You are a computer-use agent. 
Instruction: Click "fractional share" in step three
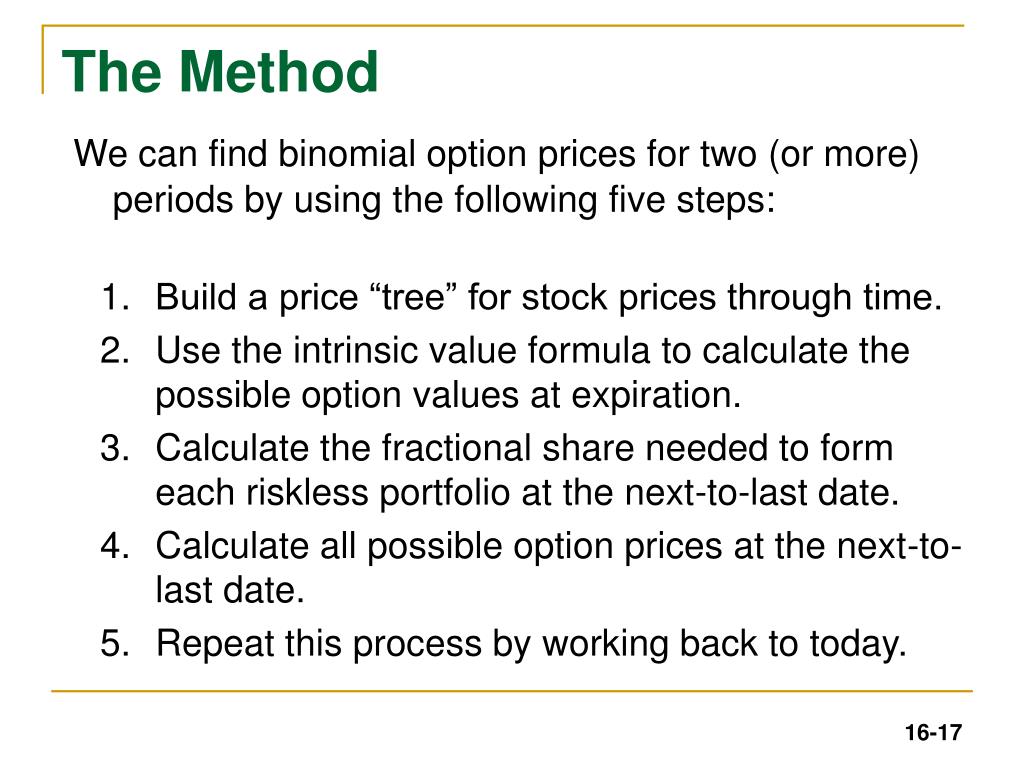click(508, 448)
